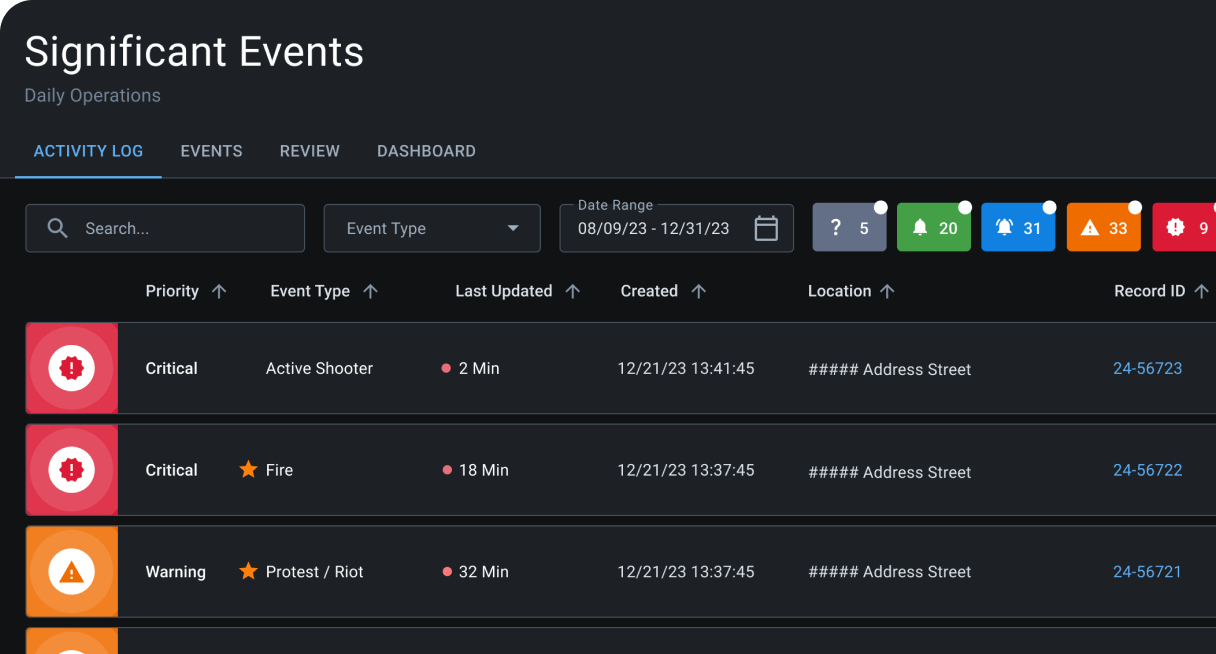Click into the Search input field
Screen dimensions: 1216x654
click(x=185, y=229)
